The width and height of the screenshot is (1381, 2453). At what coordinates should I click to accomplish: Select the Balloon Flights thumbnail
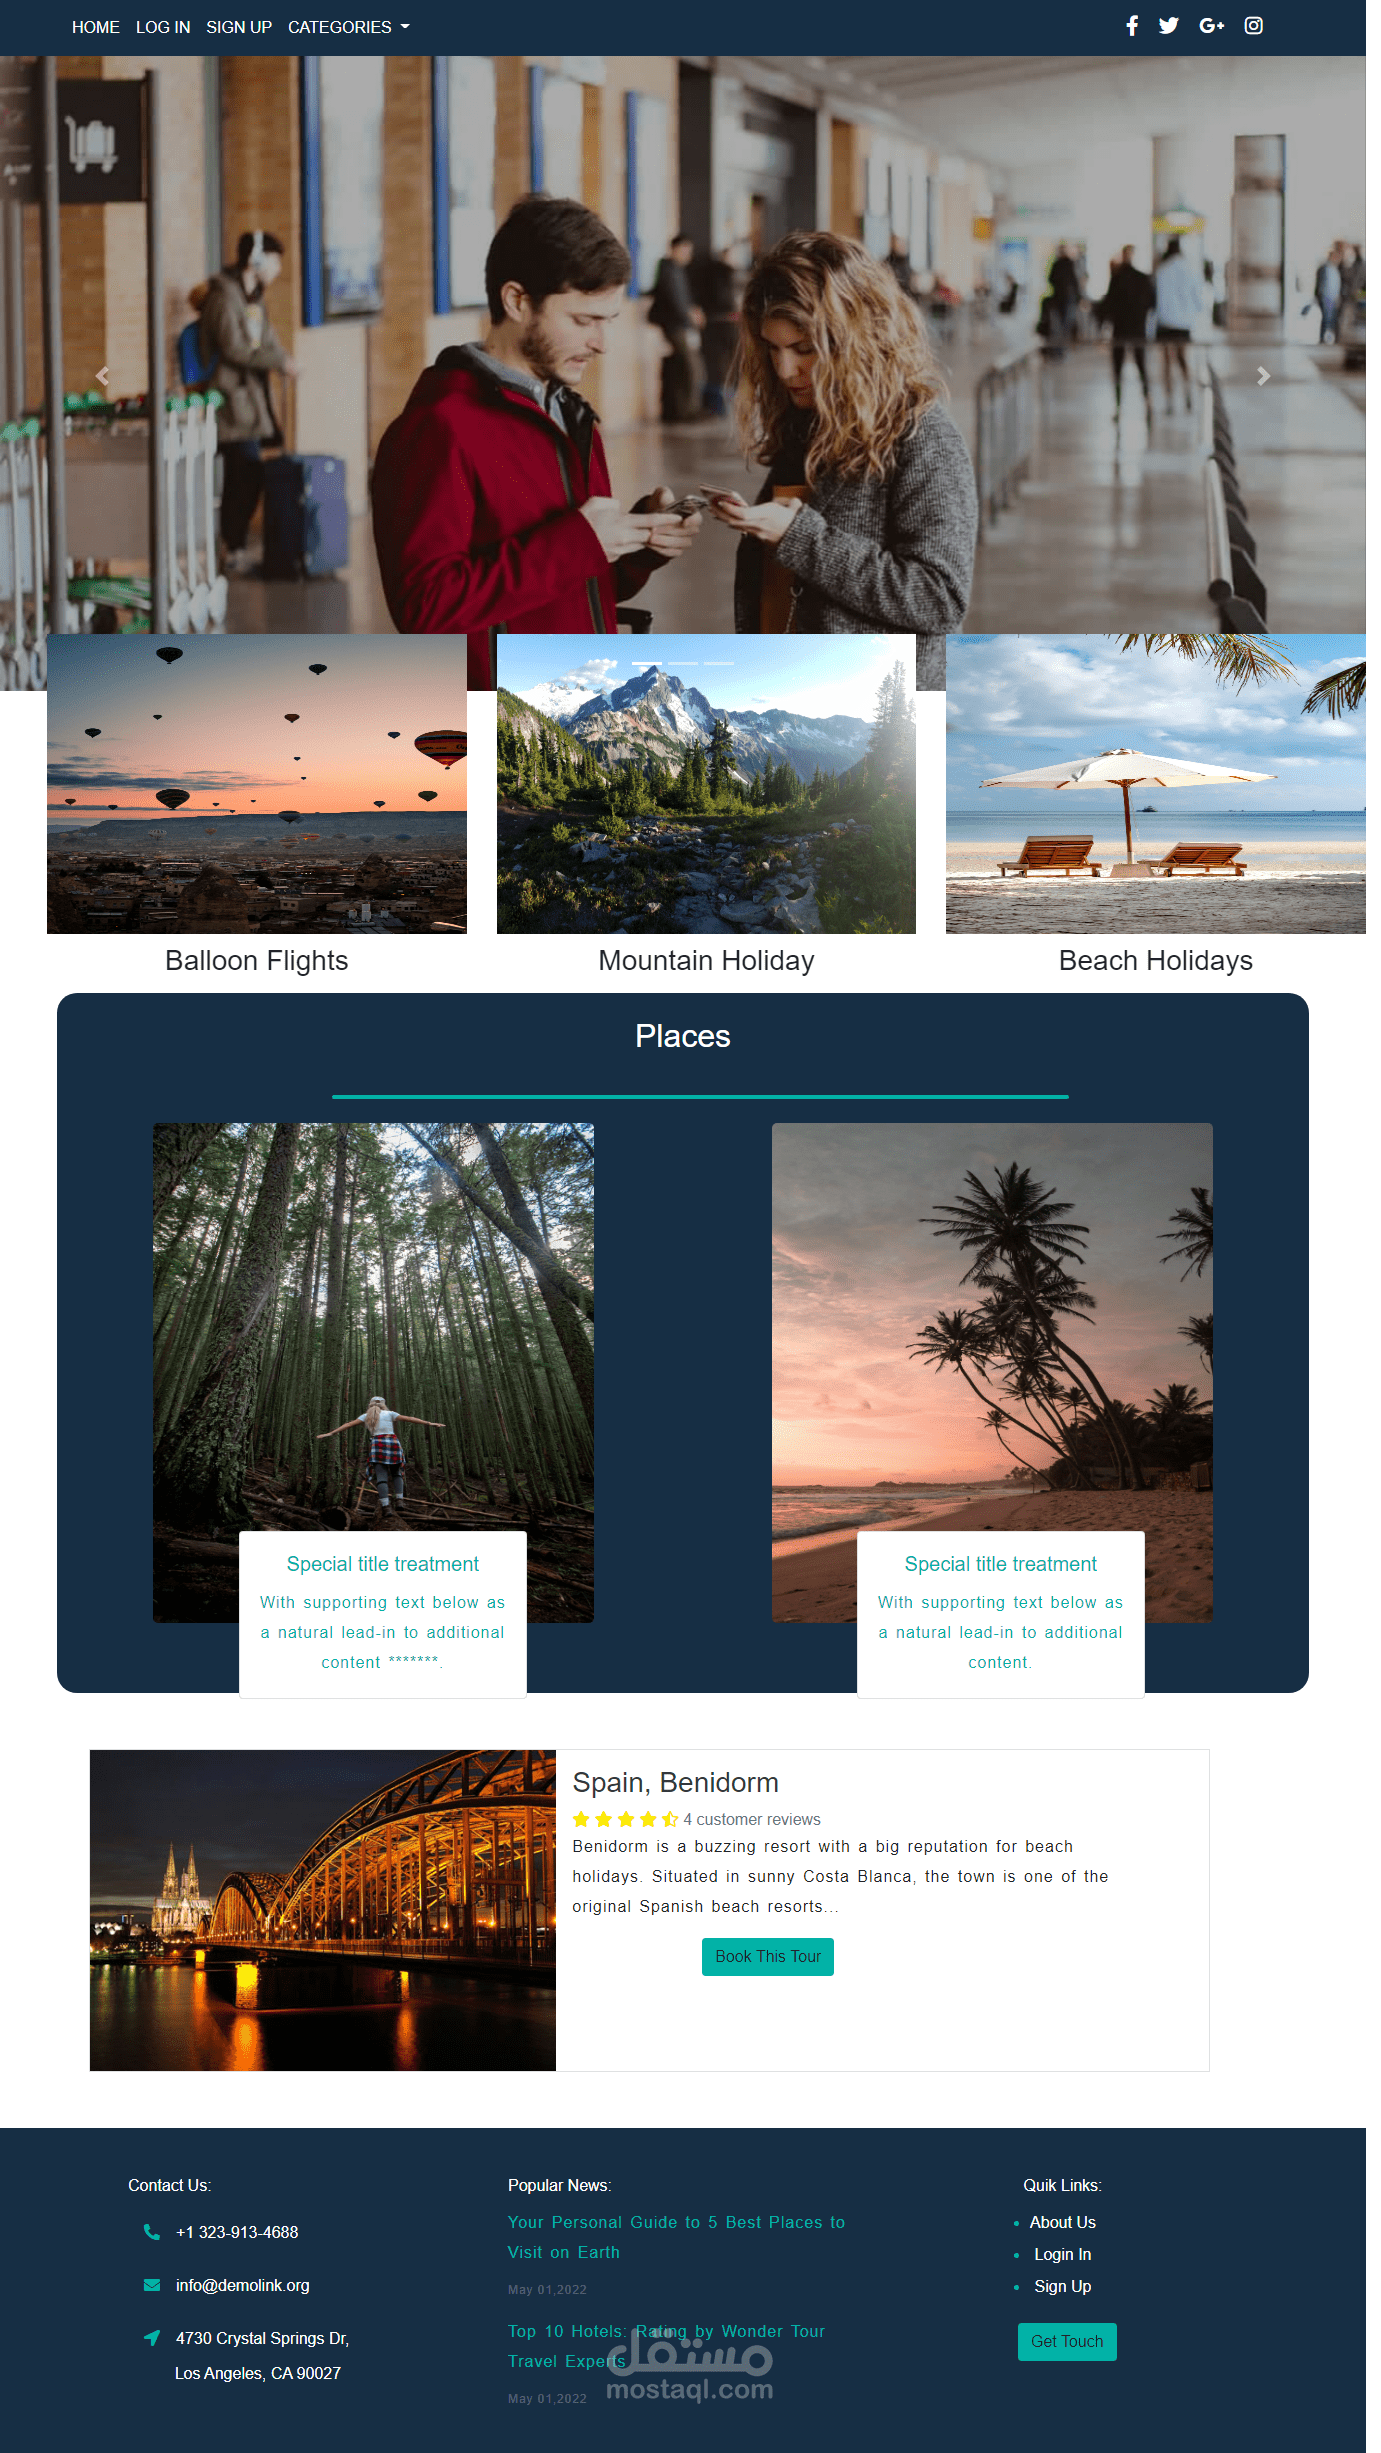257,784
